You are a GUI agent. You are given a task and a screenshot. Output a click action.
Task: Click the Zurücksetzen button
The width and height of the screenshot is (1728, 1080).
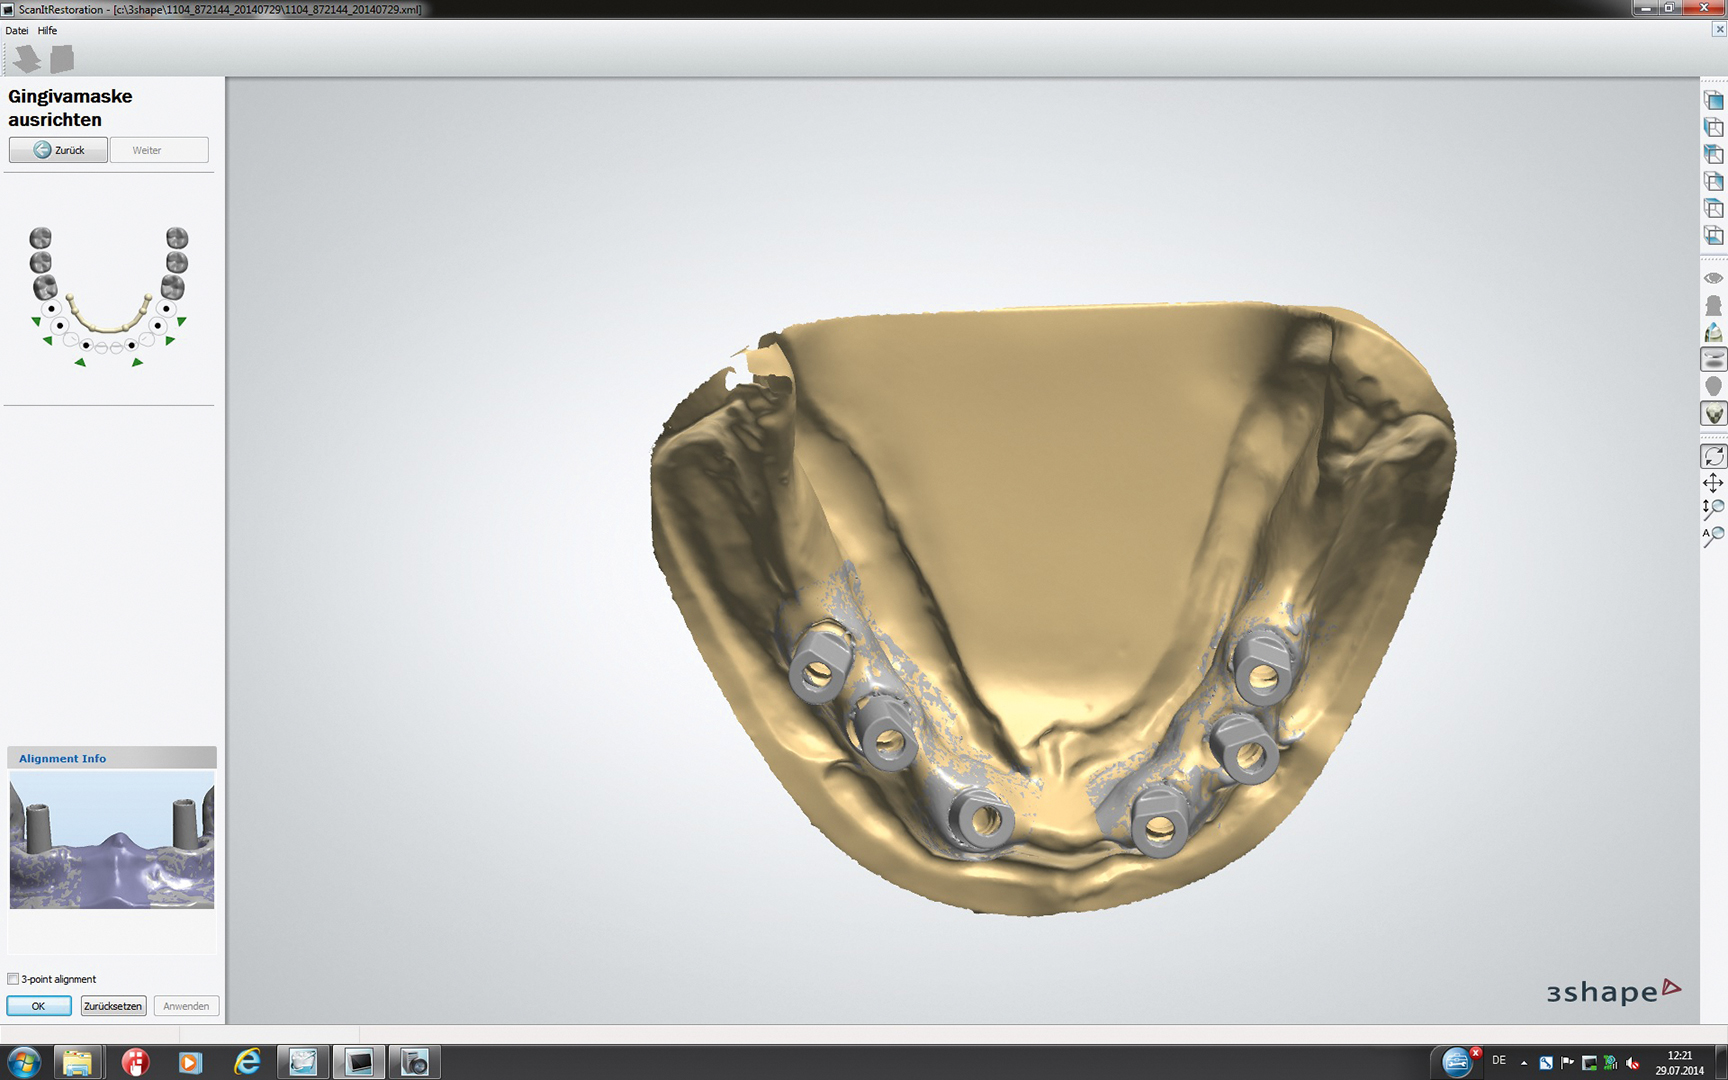tap(113, 1006)
